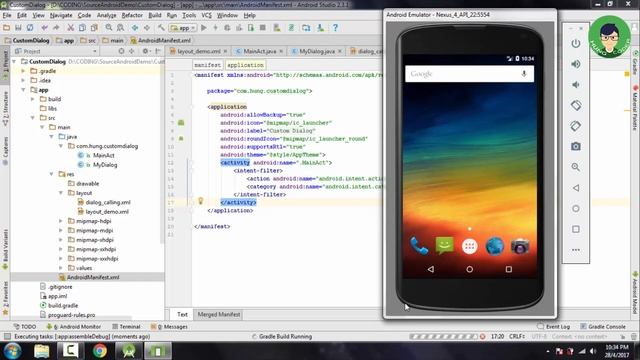Switch to the Merged Manifest tab
Screen dimensions: 640x360
[219, 314]
